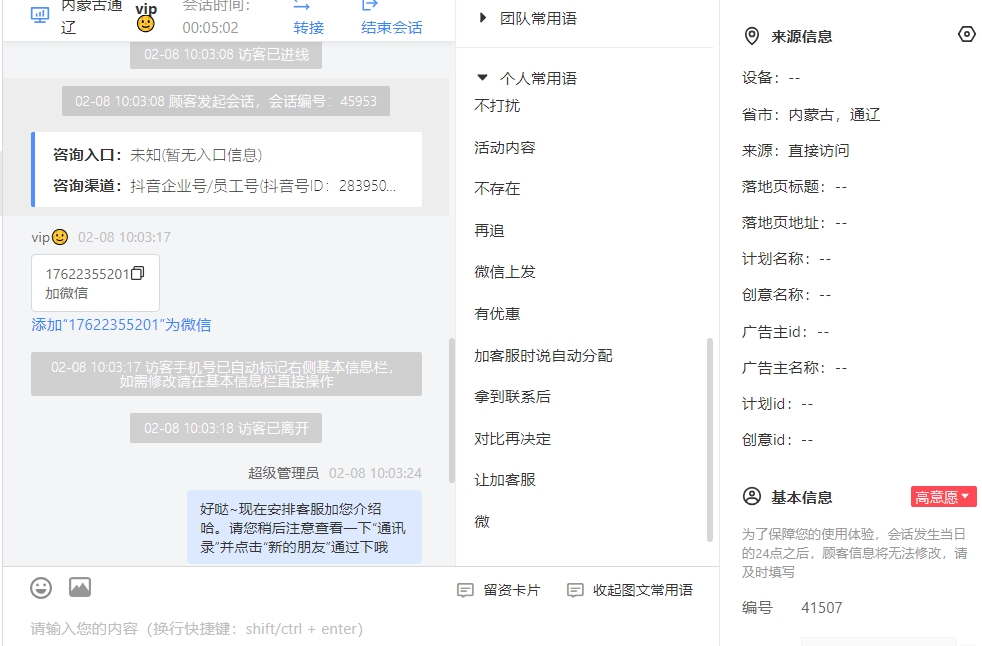Click the chat panel scrollbar
The height and width of the screenshot is (646, 982).
click(x=452, y=410)
